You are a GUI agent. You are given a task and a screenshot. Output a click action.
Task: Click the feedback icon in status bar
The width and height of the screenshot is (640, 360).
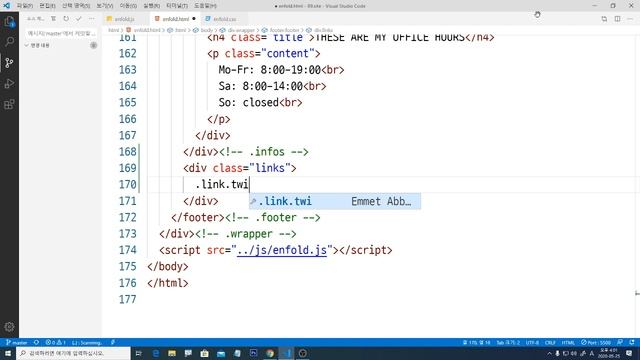(620, 342)
